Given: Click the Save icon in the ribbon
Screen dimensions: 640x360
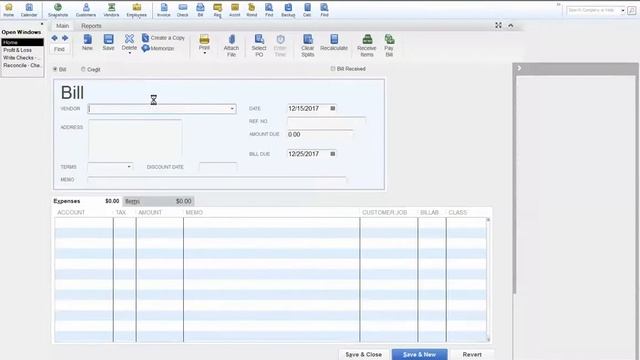Looking at the screenshot, I should pos(108,42).
